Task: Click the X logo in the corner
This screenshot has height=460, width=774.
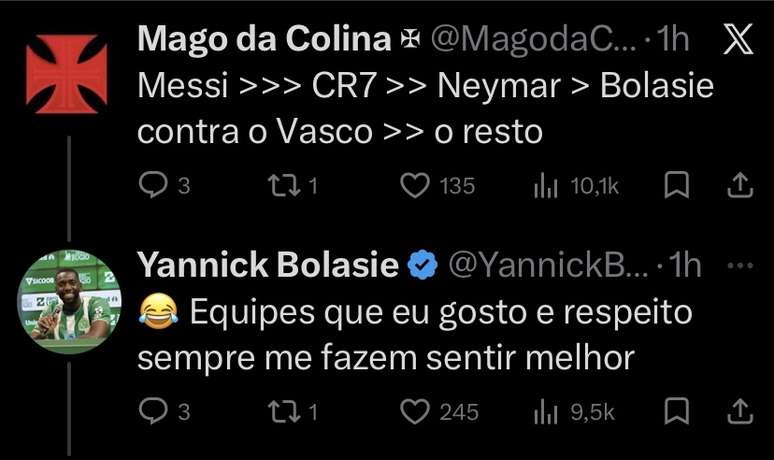Action: pos(736,39)
